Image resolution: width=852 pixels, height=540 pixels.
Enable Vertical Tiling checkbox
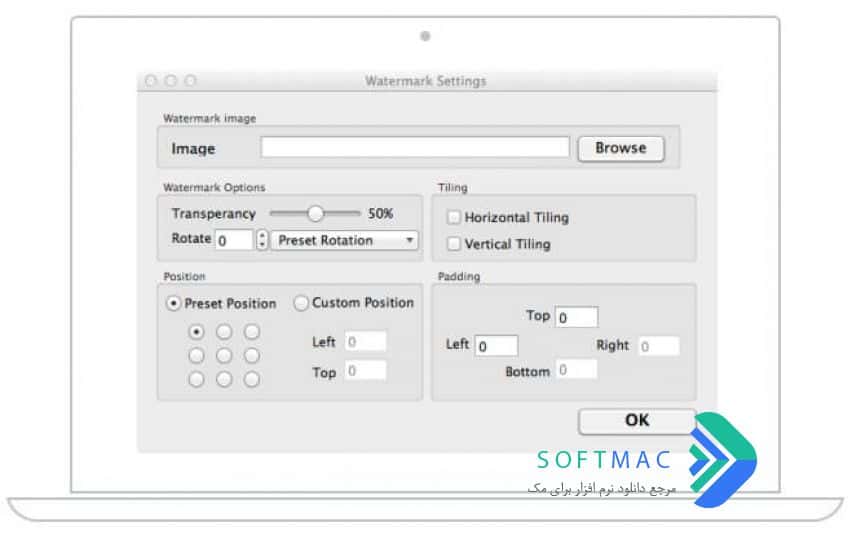click(x=453, y=243)
